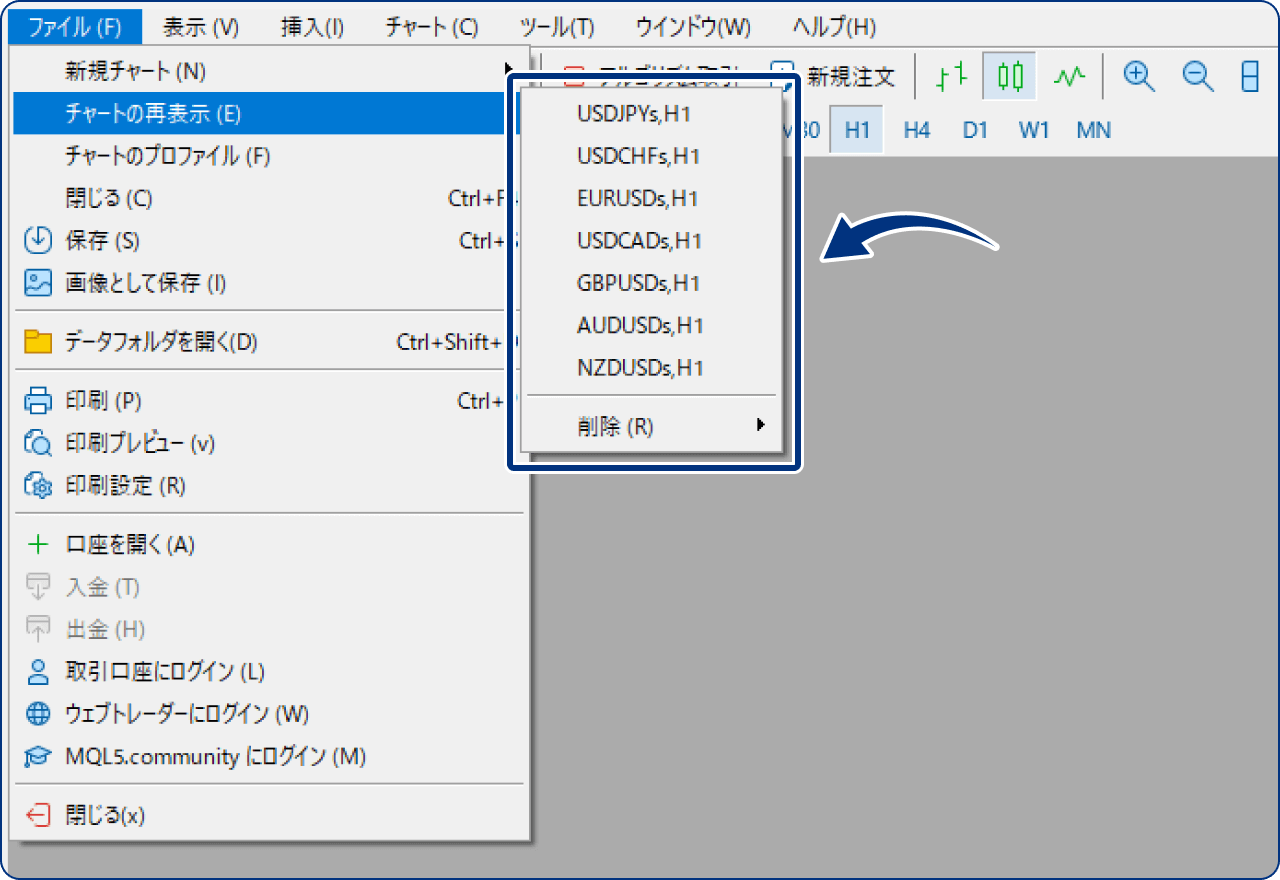Select the candlestick chart icon
Image resolution: width=1280 pixels, height=880 pixels.
(x=1010, y=76)
